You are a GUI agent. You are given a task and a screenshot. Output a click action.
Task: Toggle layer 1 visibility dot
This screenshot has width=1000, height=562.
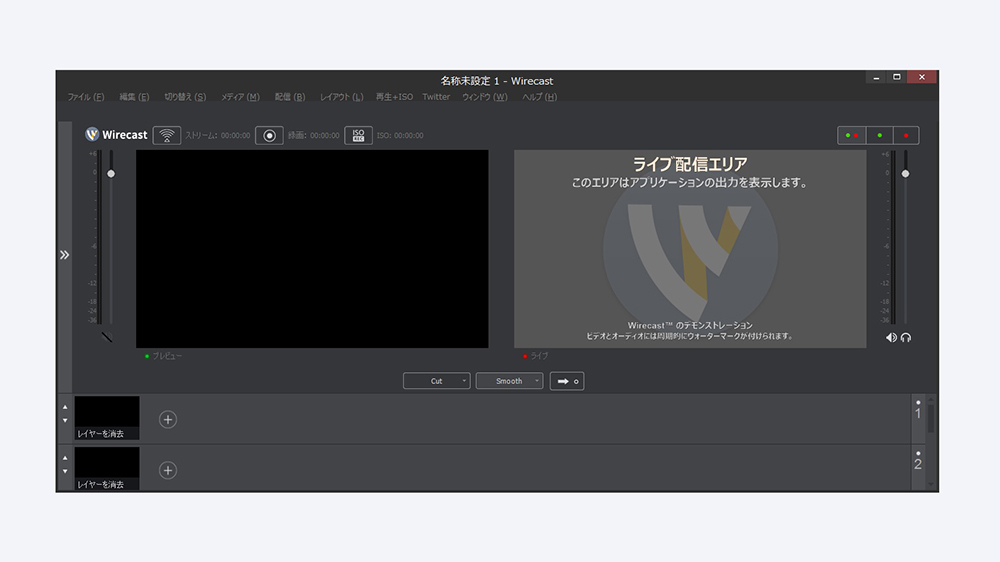918,403
